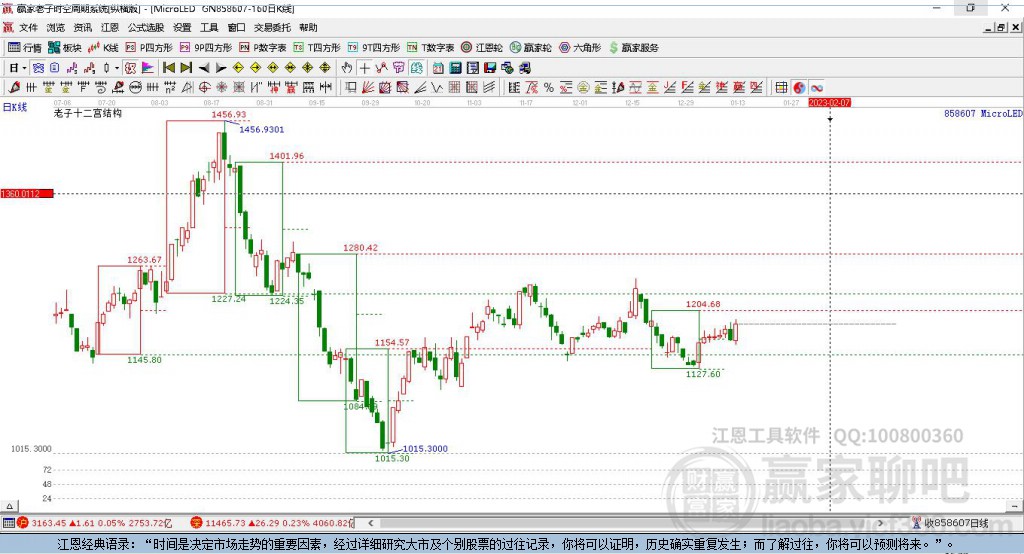Open the 浏览 menu

pyautogui.click(x=56, y=27)
